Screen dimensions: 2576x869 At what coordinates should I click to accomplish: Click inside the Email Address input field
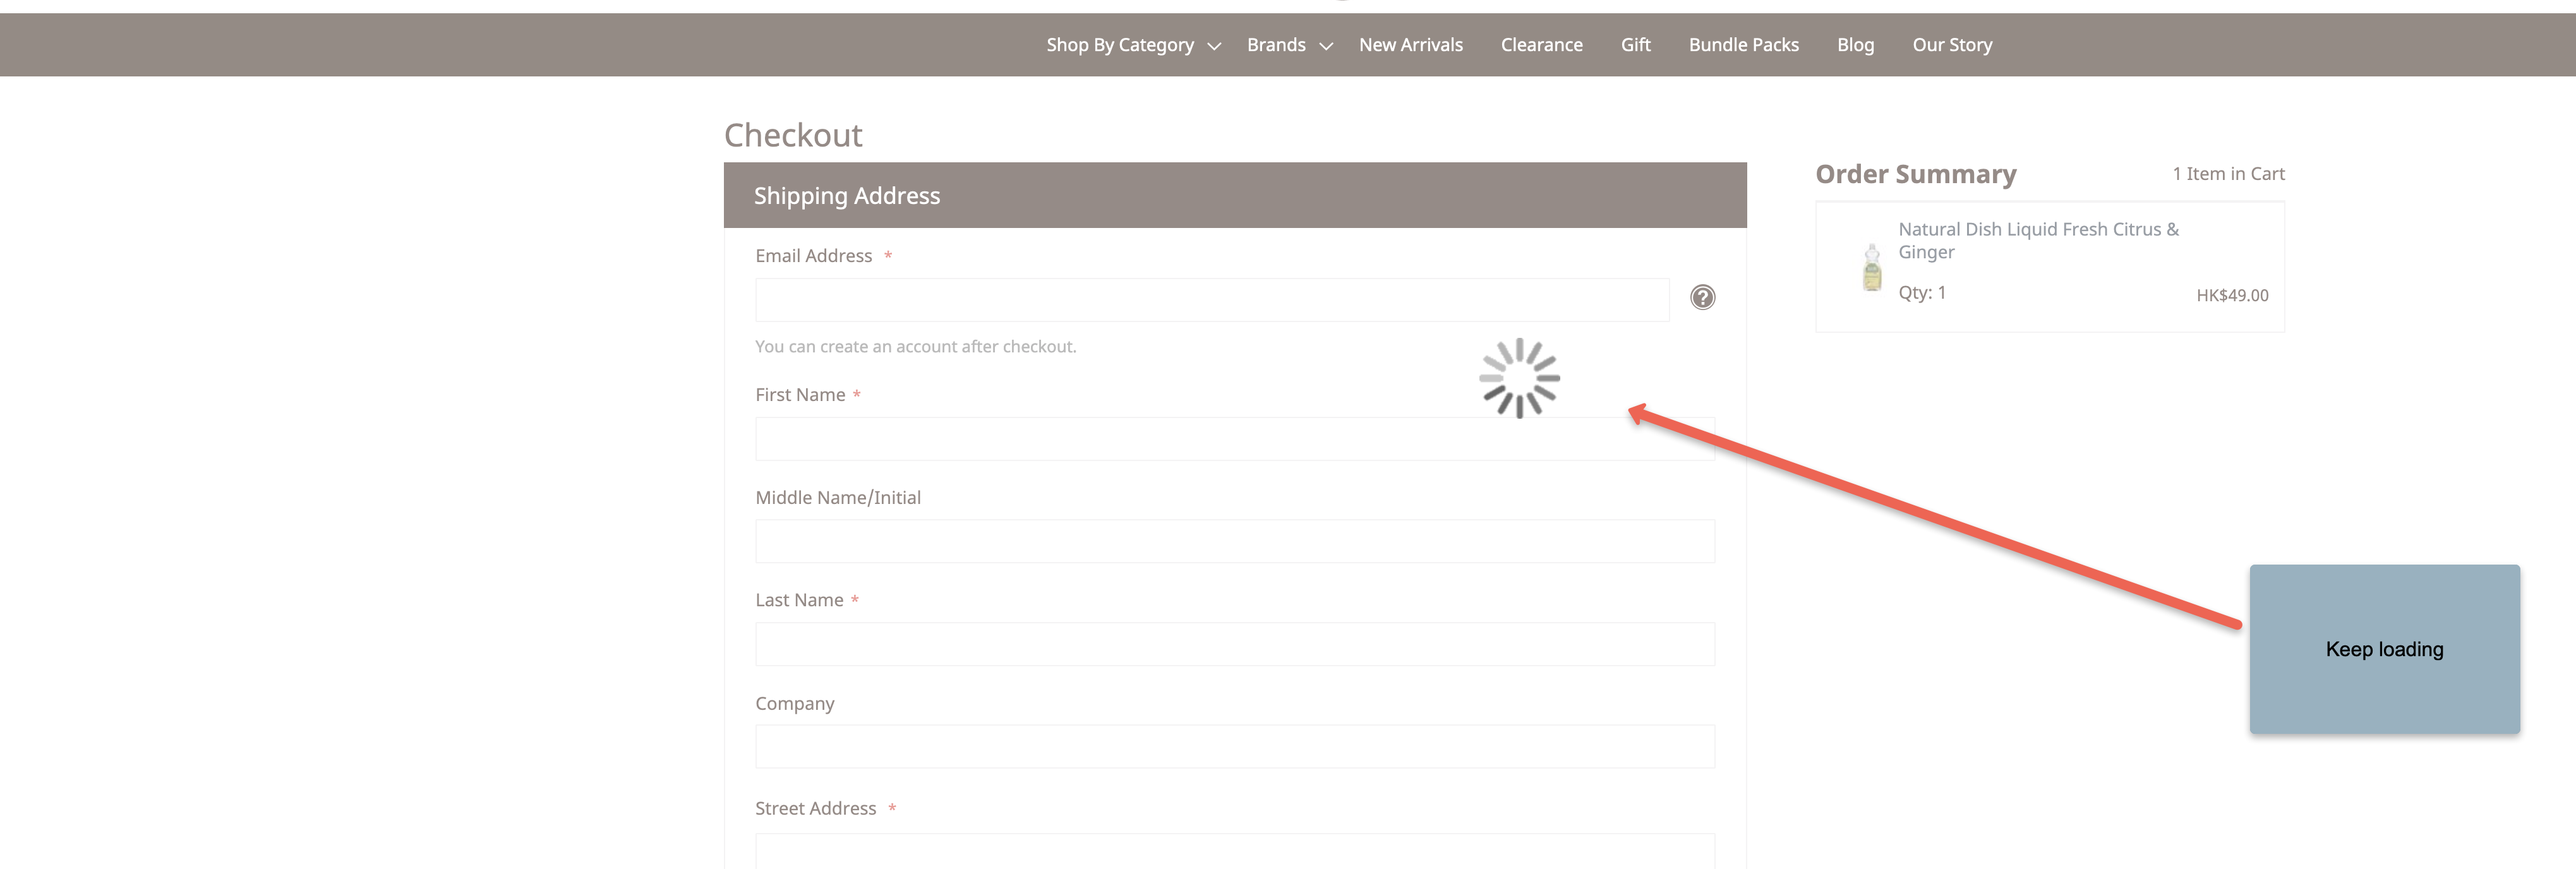(x=1211, y=298)
